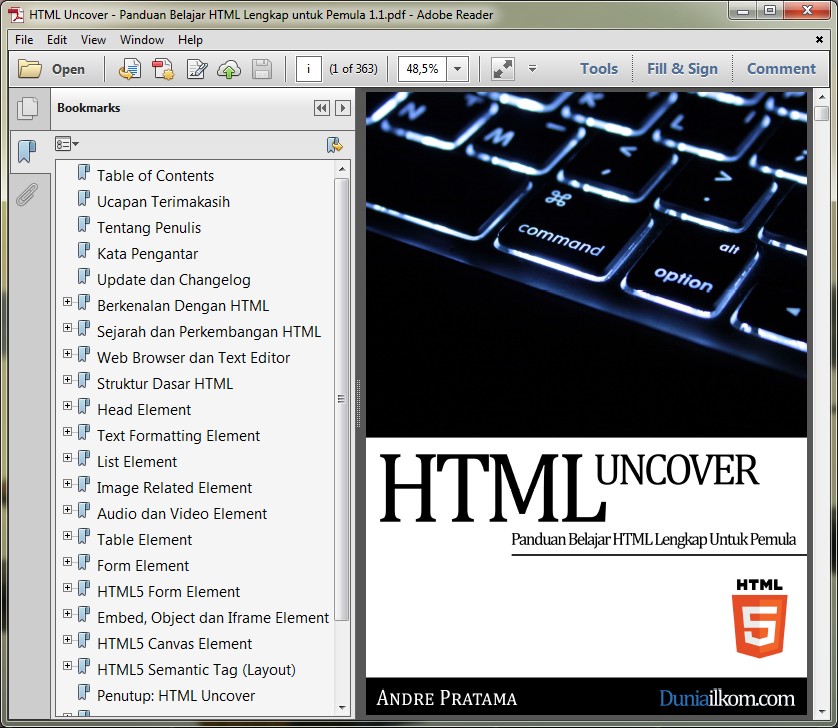Click the bookmarks list vertical scrollbar thumb

341,399
